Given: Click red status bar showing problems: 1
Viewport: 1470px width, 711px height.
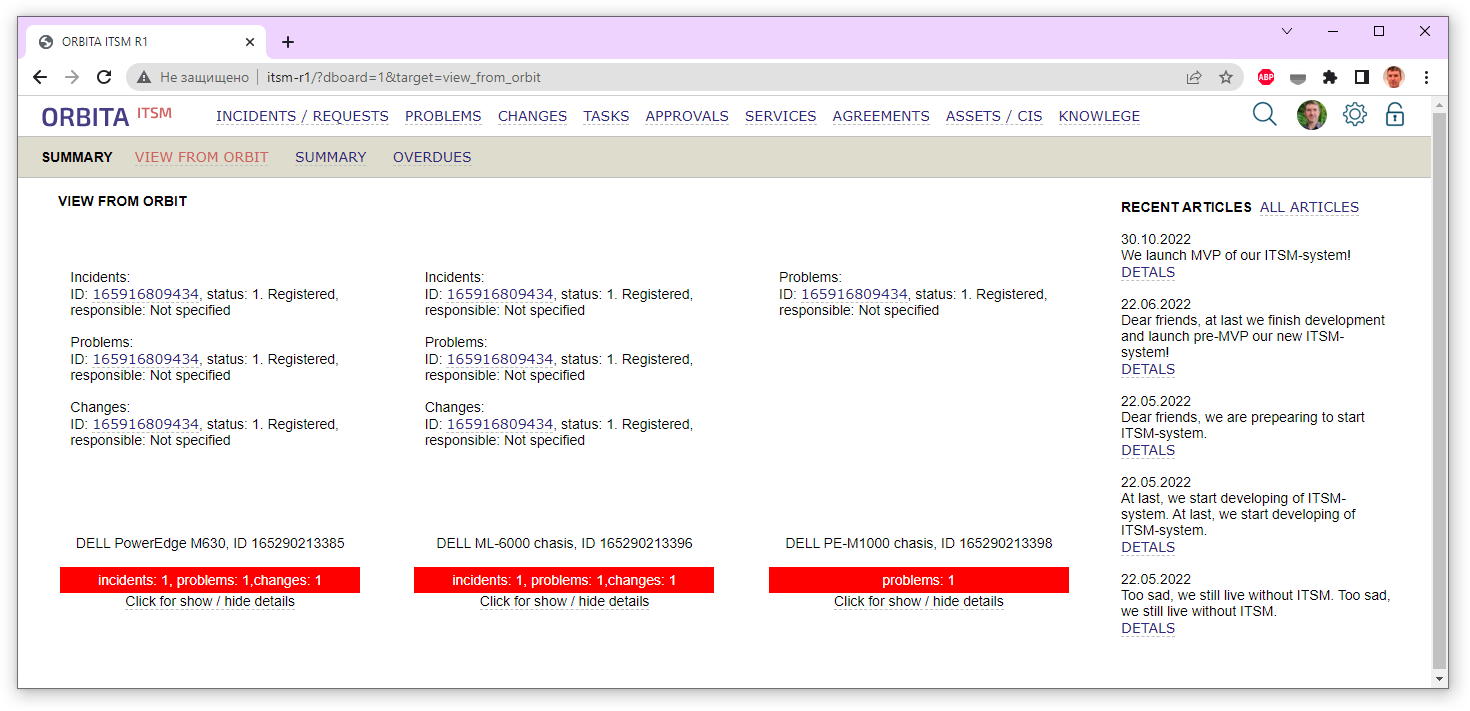Looking at the screenshot, I should point(918,580).
